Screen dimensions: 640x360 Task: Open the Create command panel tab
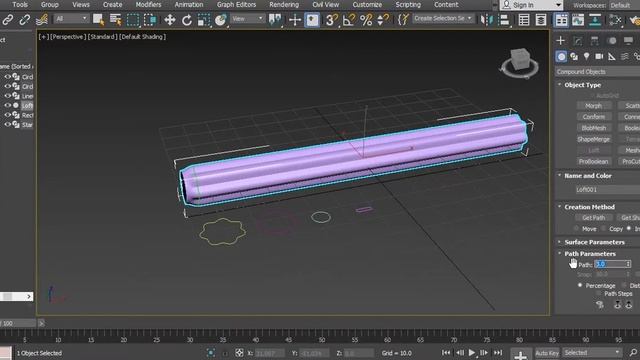click(x=560, y=40)
